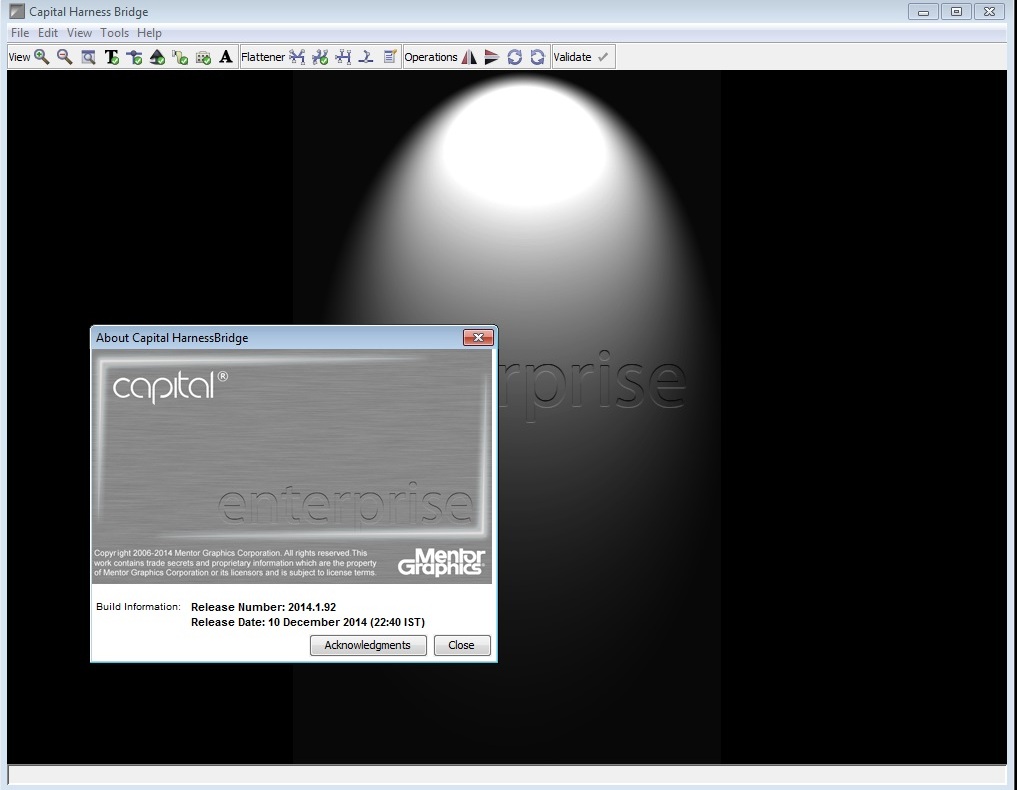Click the Close button in About dialog
Viewport: 1017px width, 790px height.
(x=462, y=645)
